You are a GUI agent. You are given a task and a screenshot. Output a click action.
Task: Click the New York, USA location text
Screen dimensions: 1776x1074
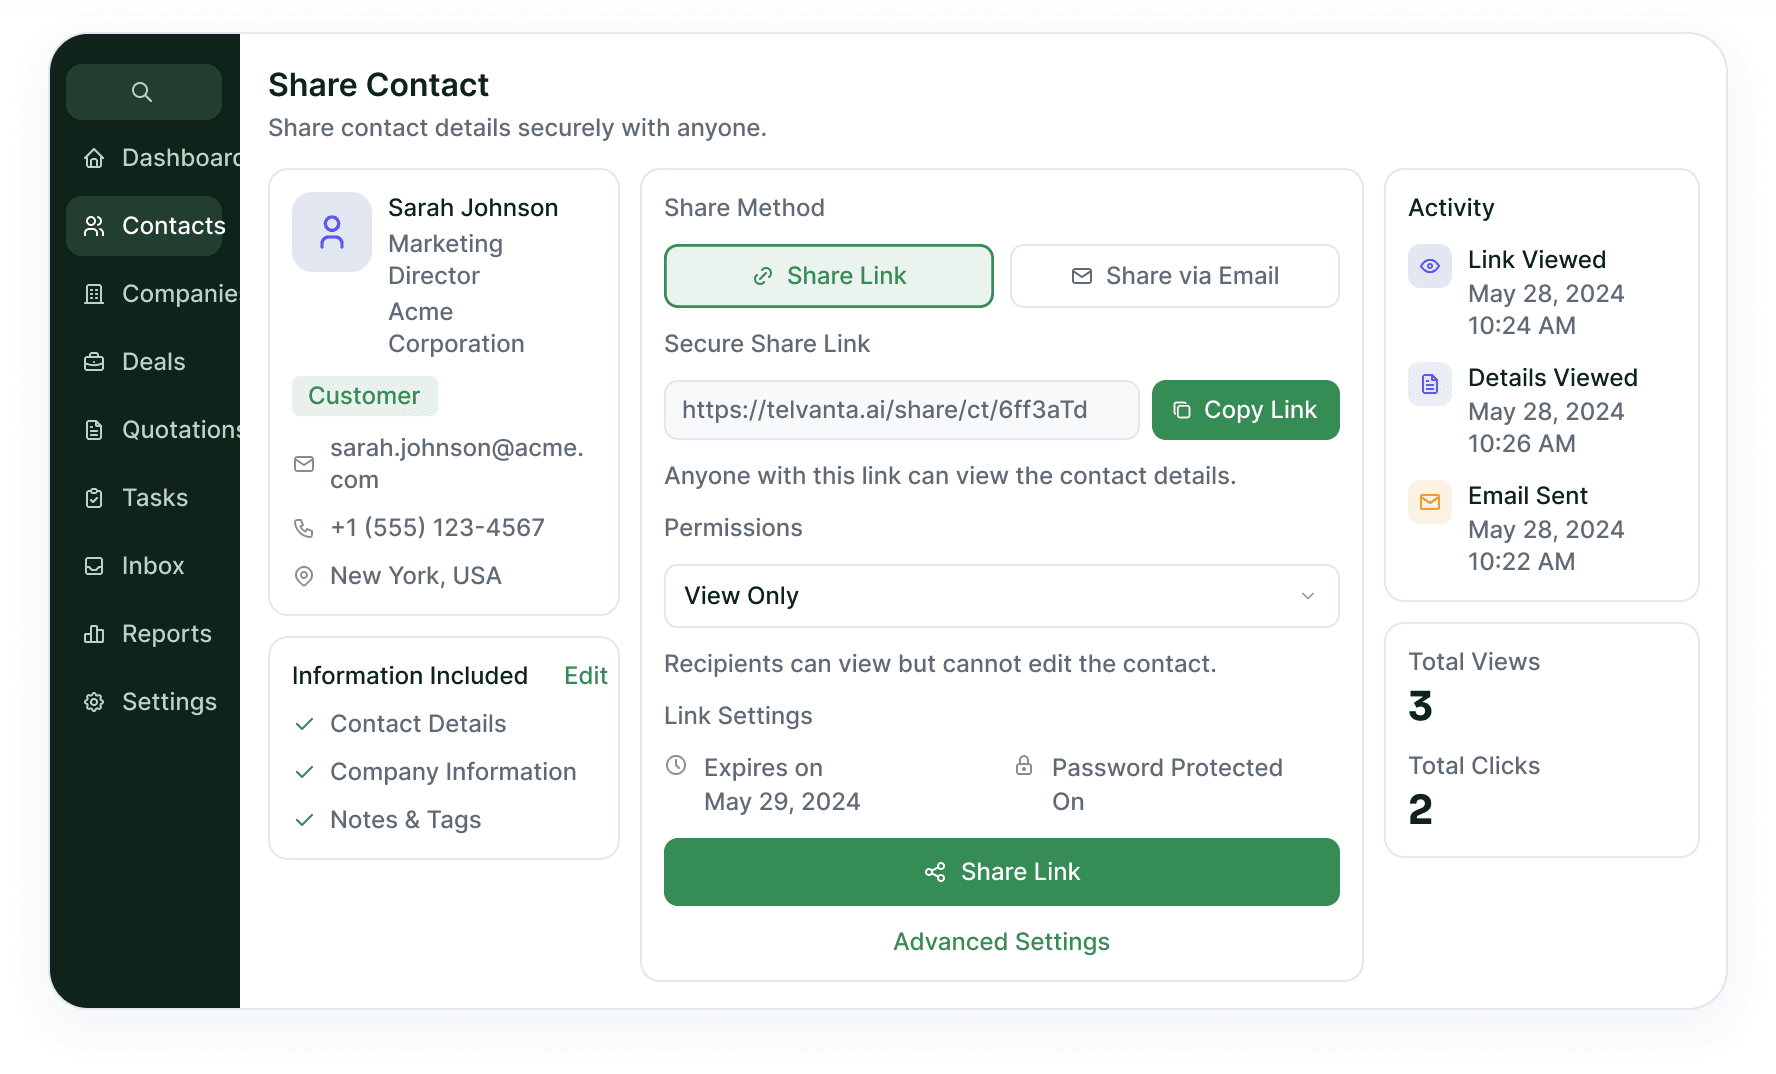416,576
